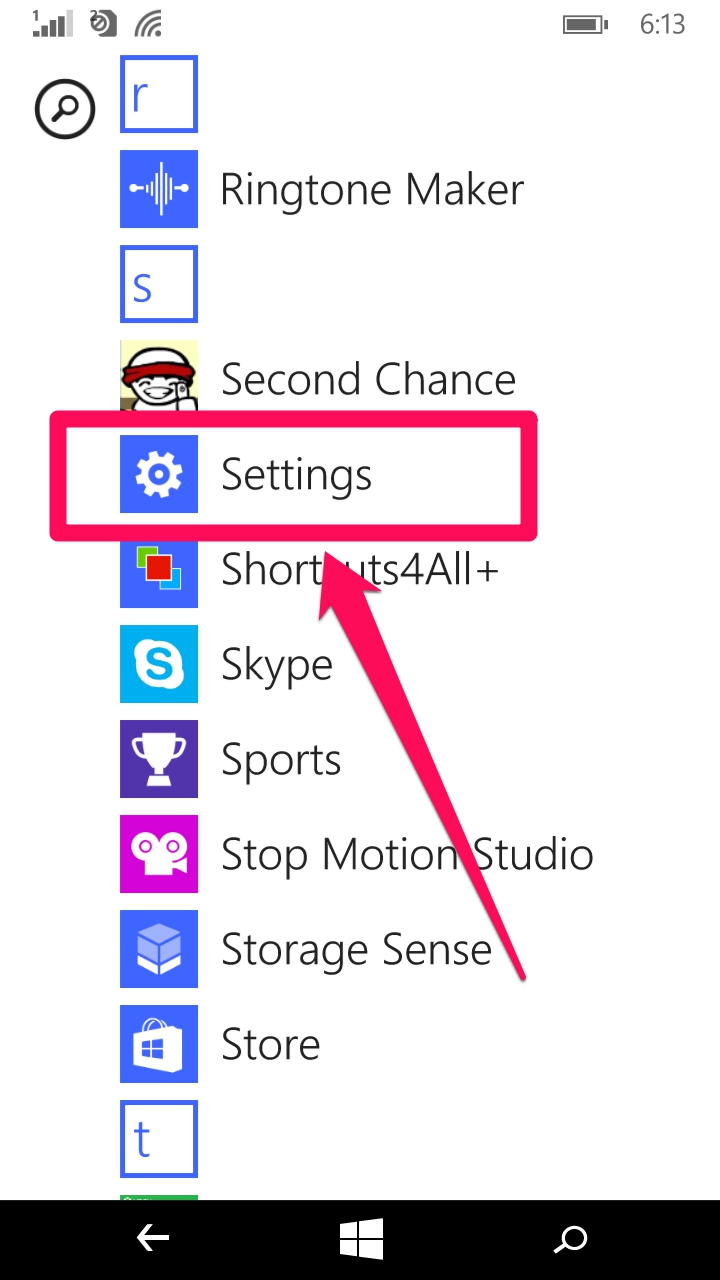720x1280 pixels.
Task: Open letter picker via 's' header
Action: (x=159, y=284)
